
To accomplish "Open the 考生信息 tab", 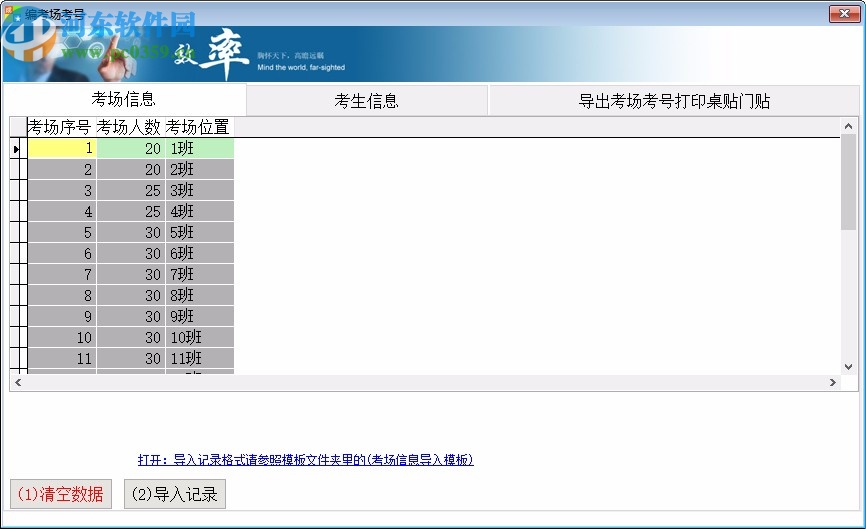I will coord(367,100).
